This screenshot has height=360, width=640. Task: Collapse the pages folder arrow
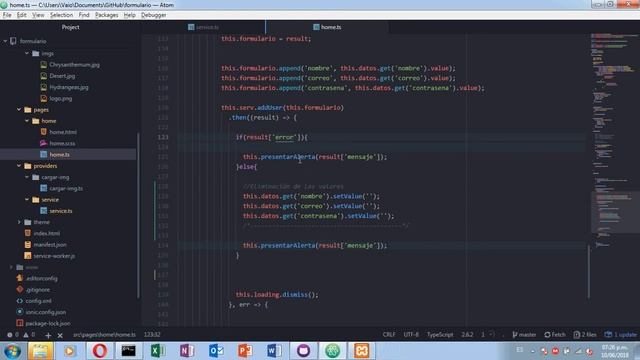(19, 109)
